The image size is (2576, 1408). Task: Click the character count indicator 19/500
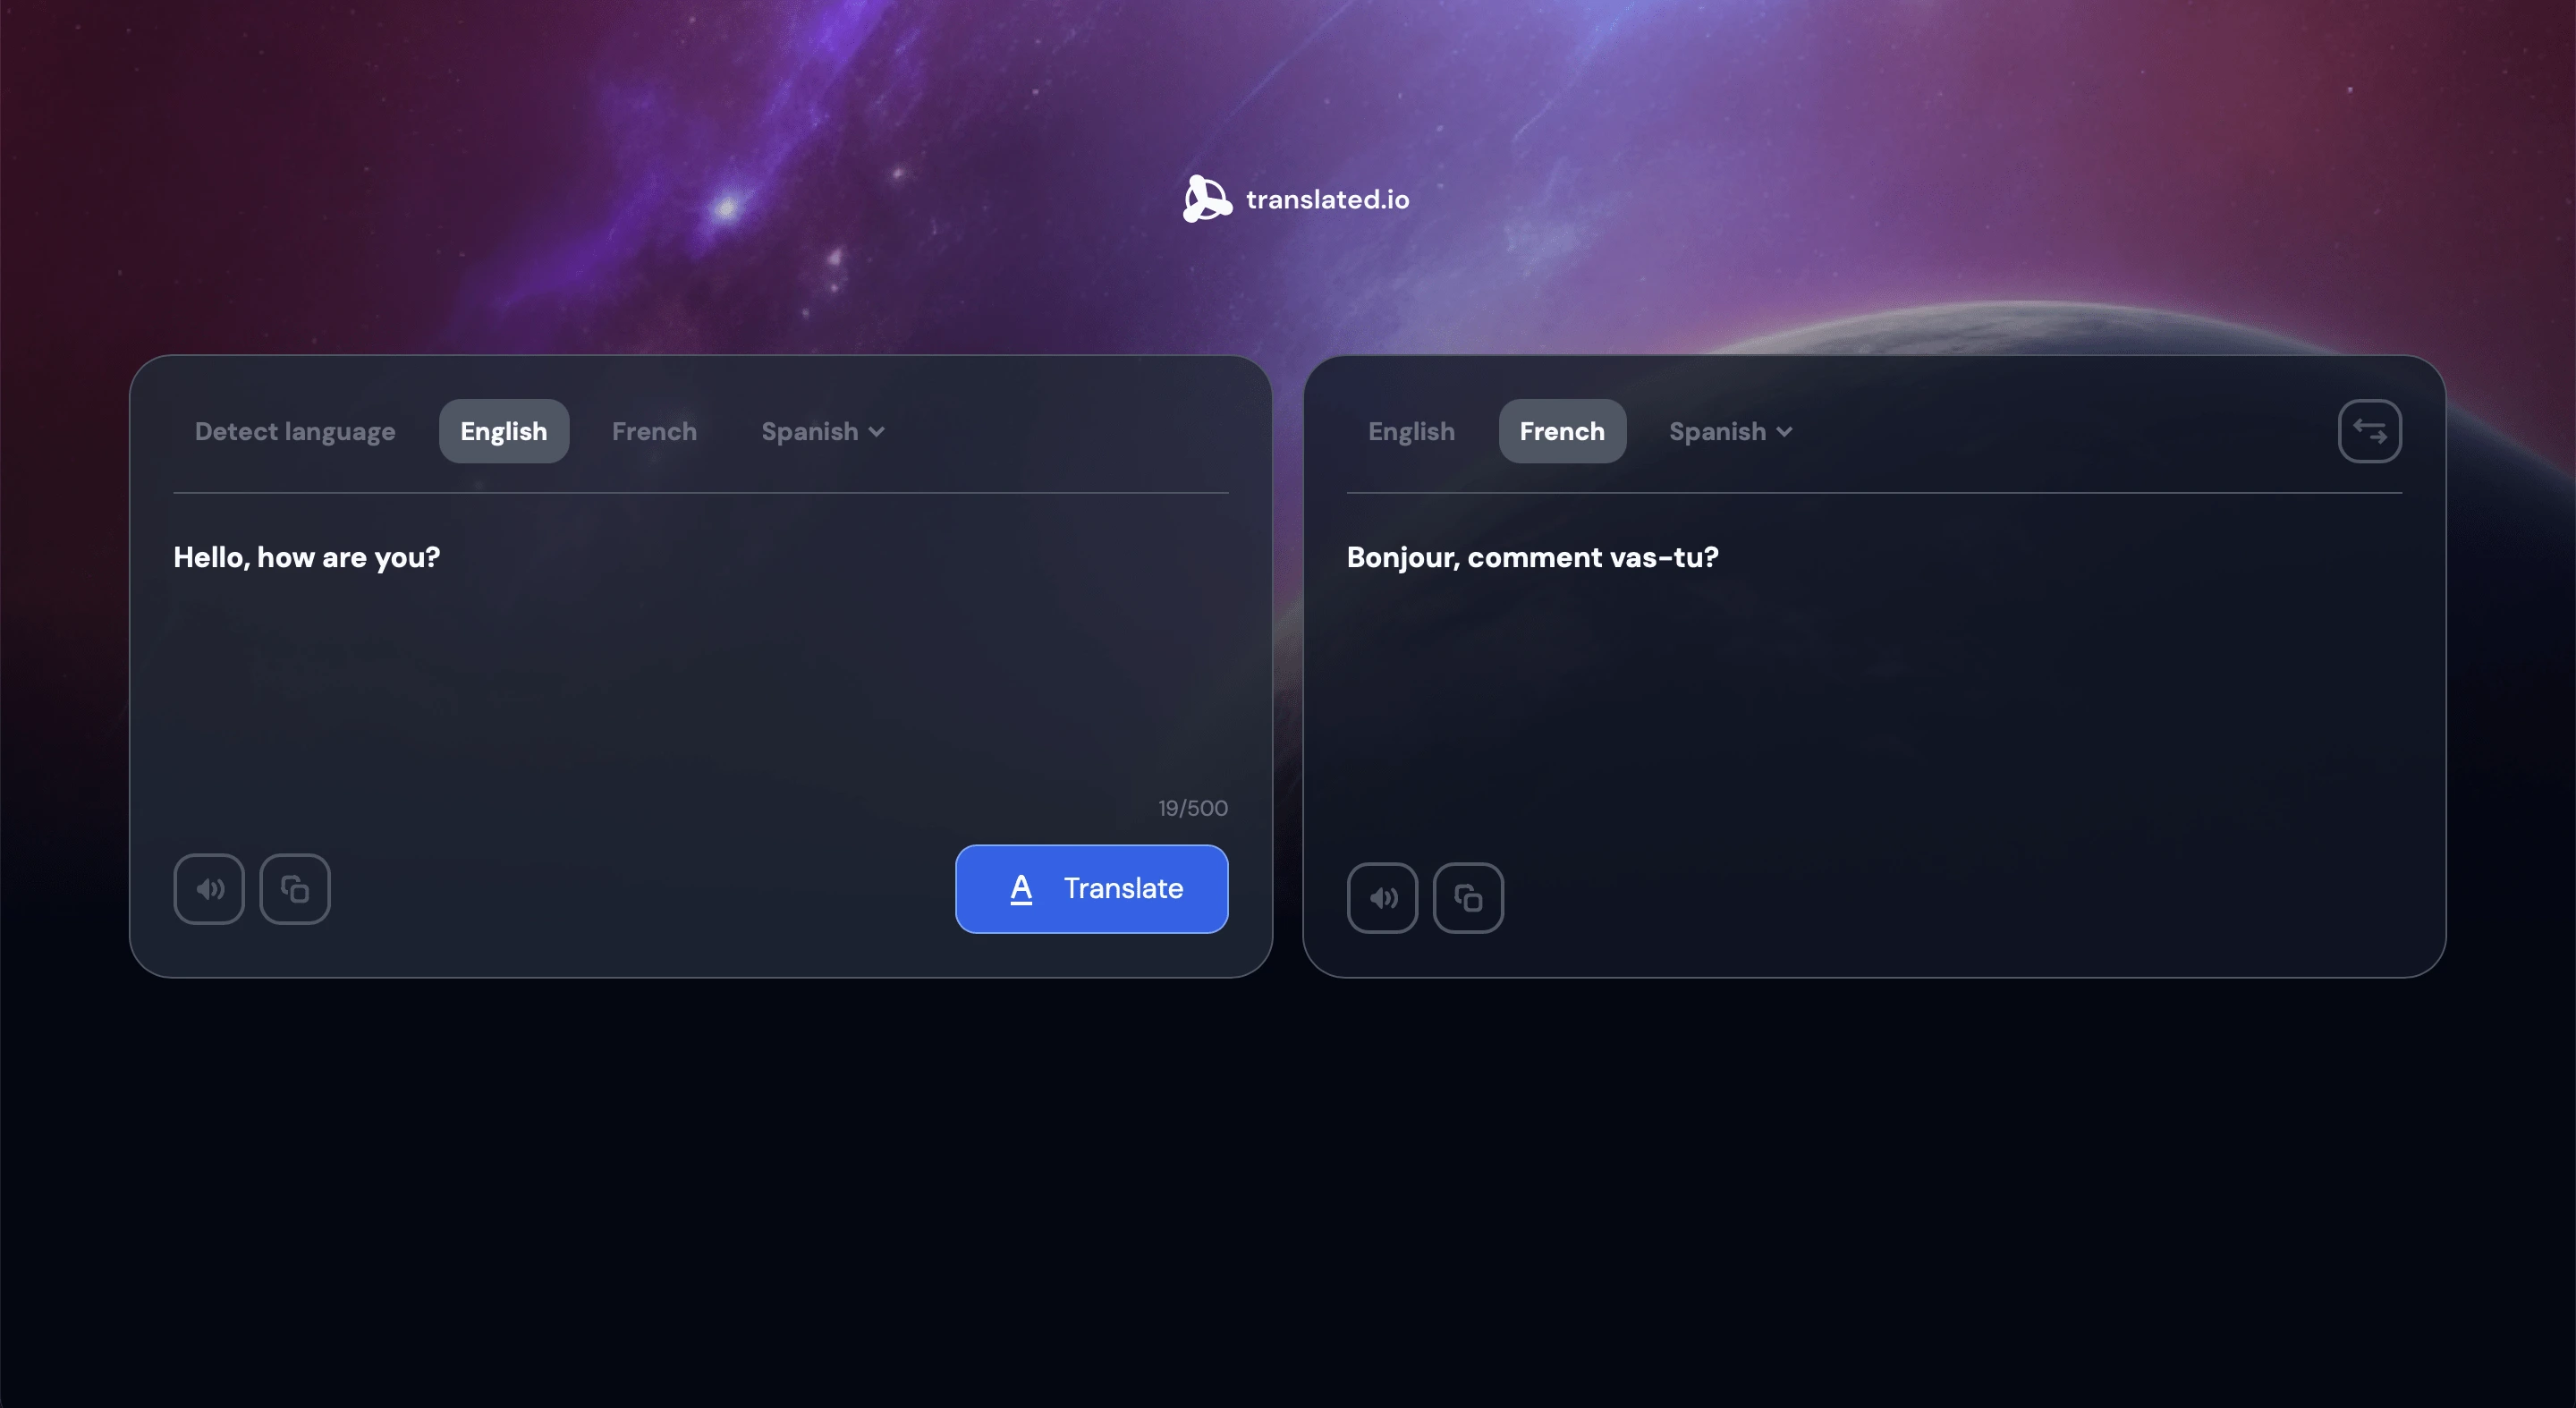[x=1192, y=808]
